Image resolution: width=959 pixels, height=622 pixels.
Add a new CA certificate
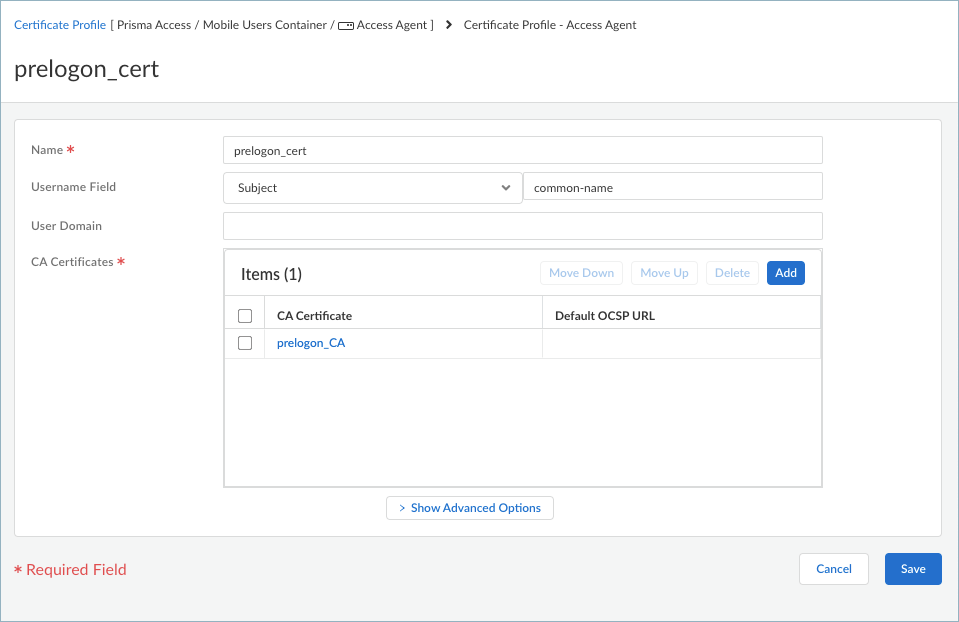click(785, 273)
